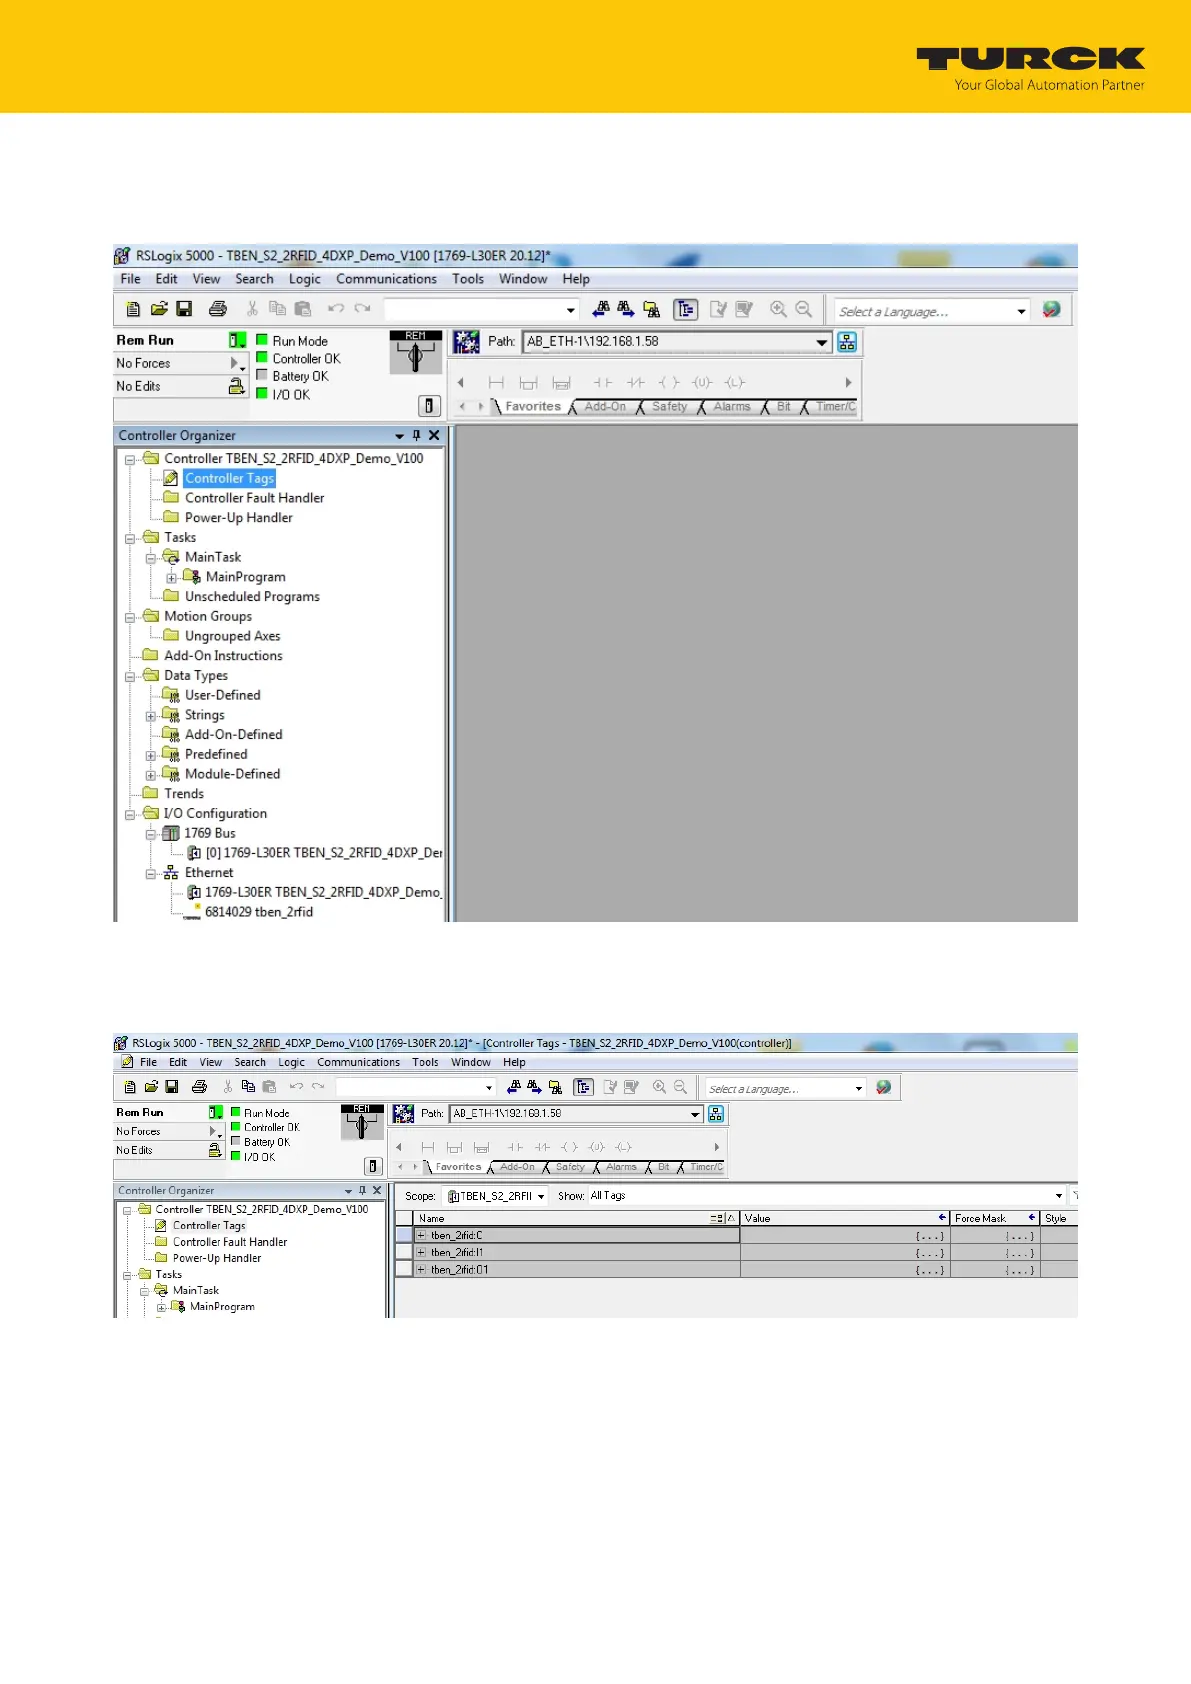Expand tben_2rfid:O1 tag in lower window
Viewport: 1191px width, 1684px height.
421,1270
